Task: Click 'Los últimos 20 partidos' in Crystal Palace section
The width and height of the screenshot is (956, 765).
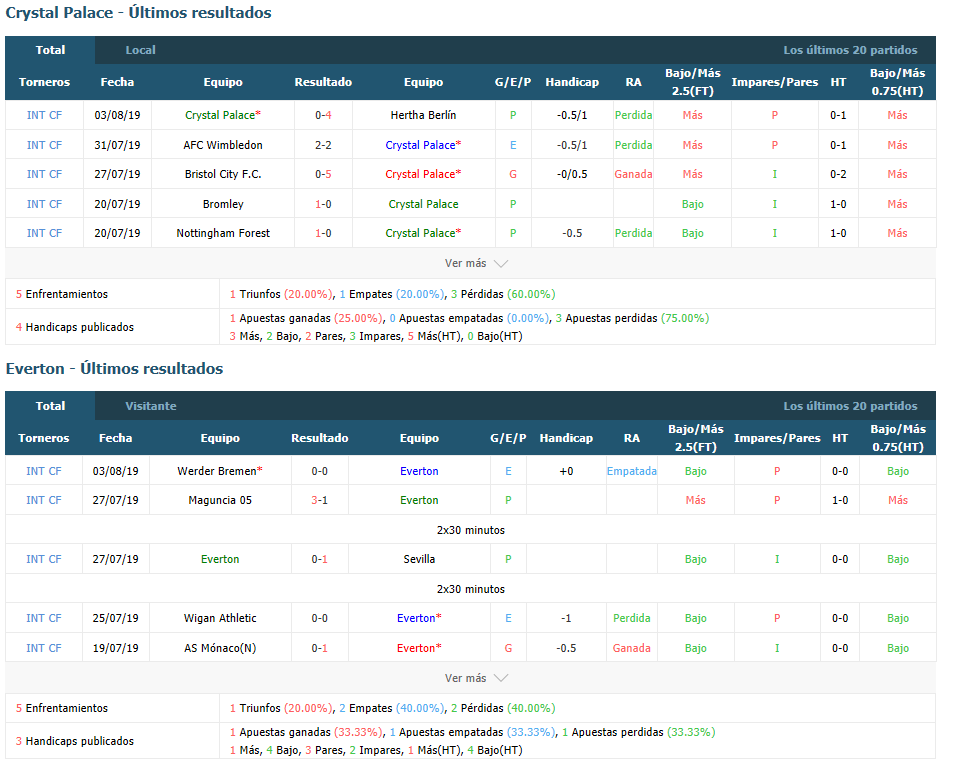Action: [x=850, y=50]
